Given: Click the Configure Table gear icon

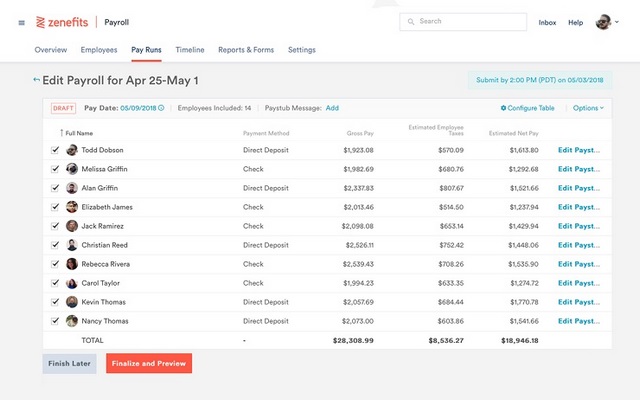Looking at the screenshot, I should tap(503, 108).
